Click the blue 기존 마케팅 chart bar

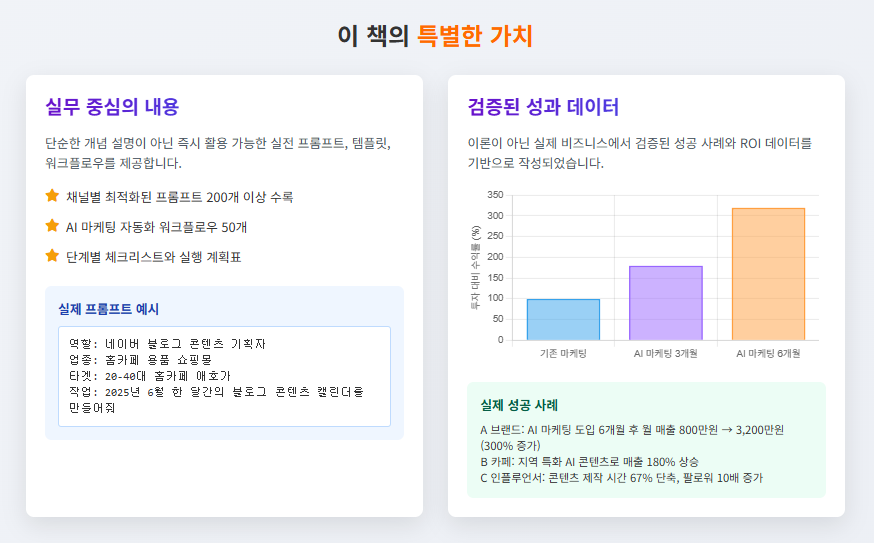(563, 320)
